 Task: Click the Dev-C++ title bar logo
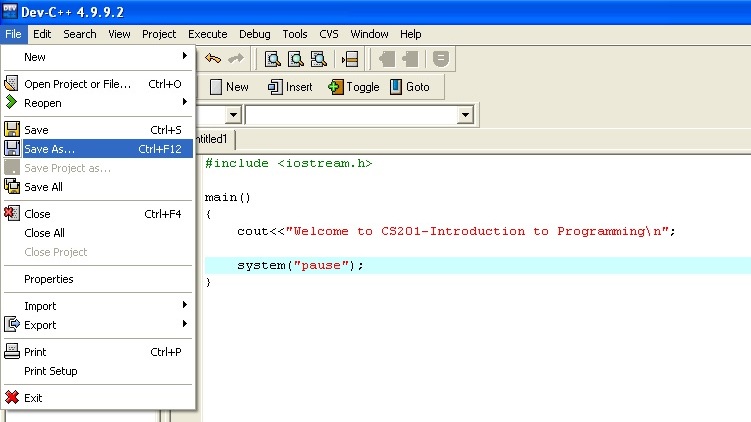[x=10, y=11]
